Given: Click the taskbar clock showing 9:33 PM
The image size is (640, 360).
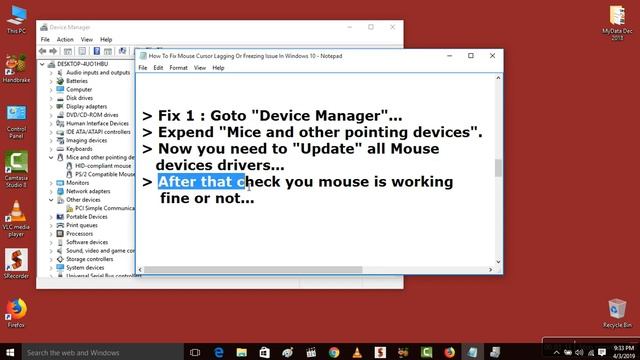Looking at the screenshot, I should [x=624, y=352].
